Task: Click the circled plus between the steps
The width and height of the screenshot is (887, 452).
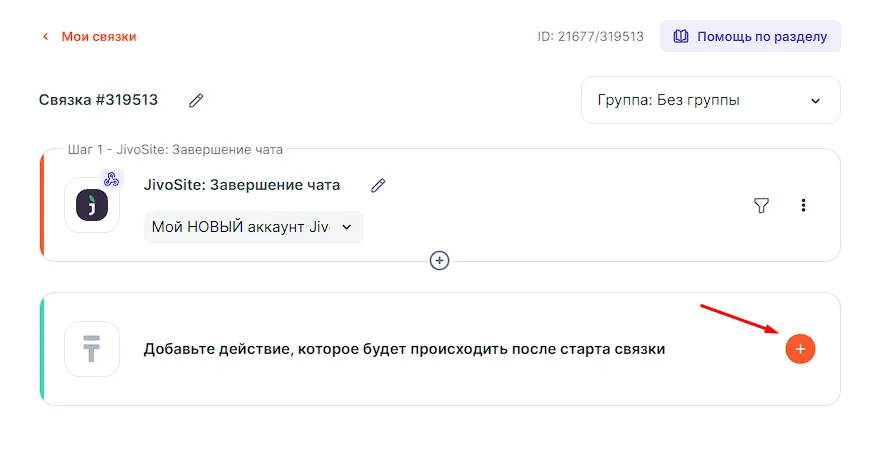Action: 439,260
